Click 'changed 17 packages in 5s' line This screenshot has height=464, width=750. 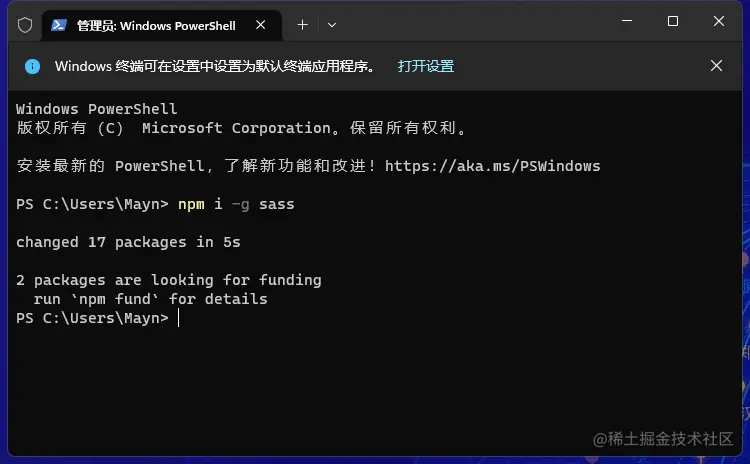click(x=128, y=242)
